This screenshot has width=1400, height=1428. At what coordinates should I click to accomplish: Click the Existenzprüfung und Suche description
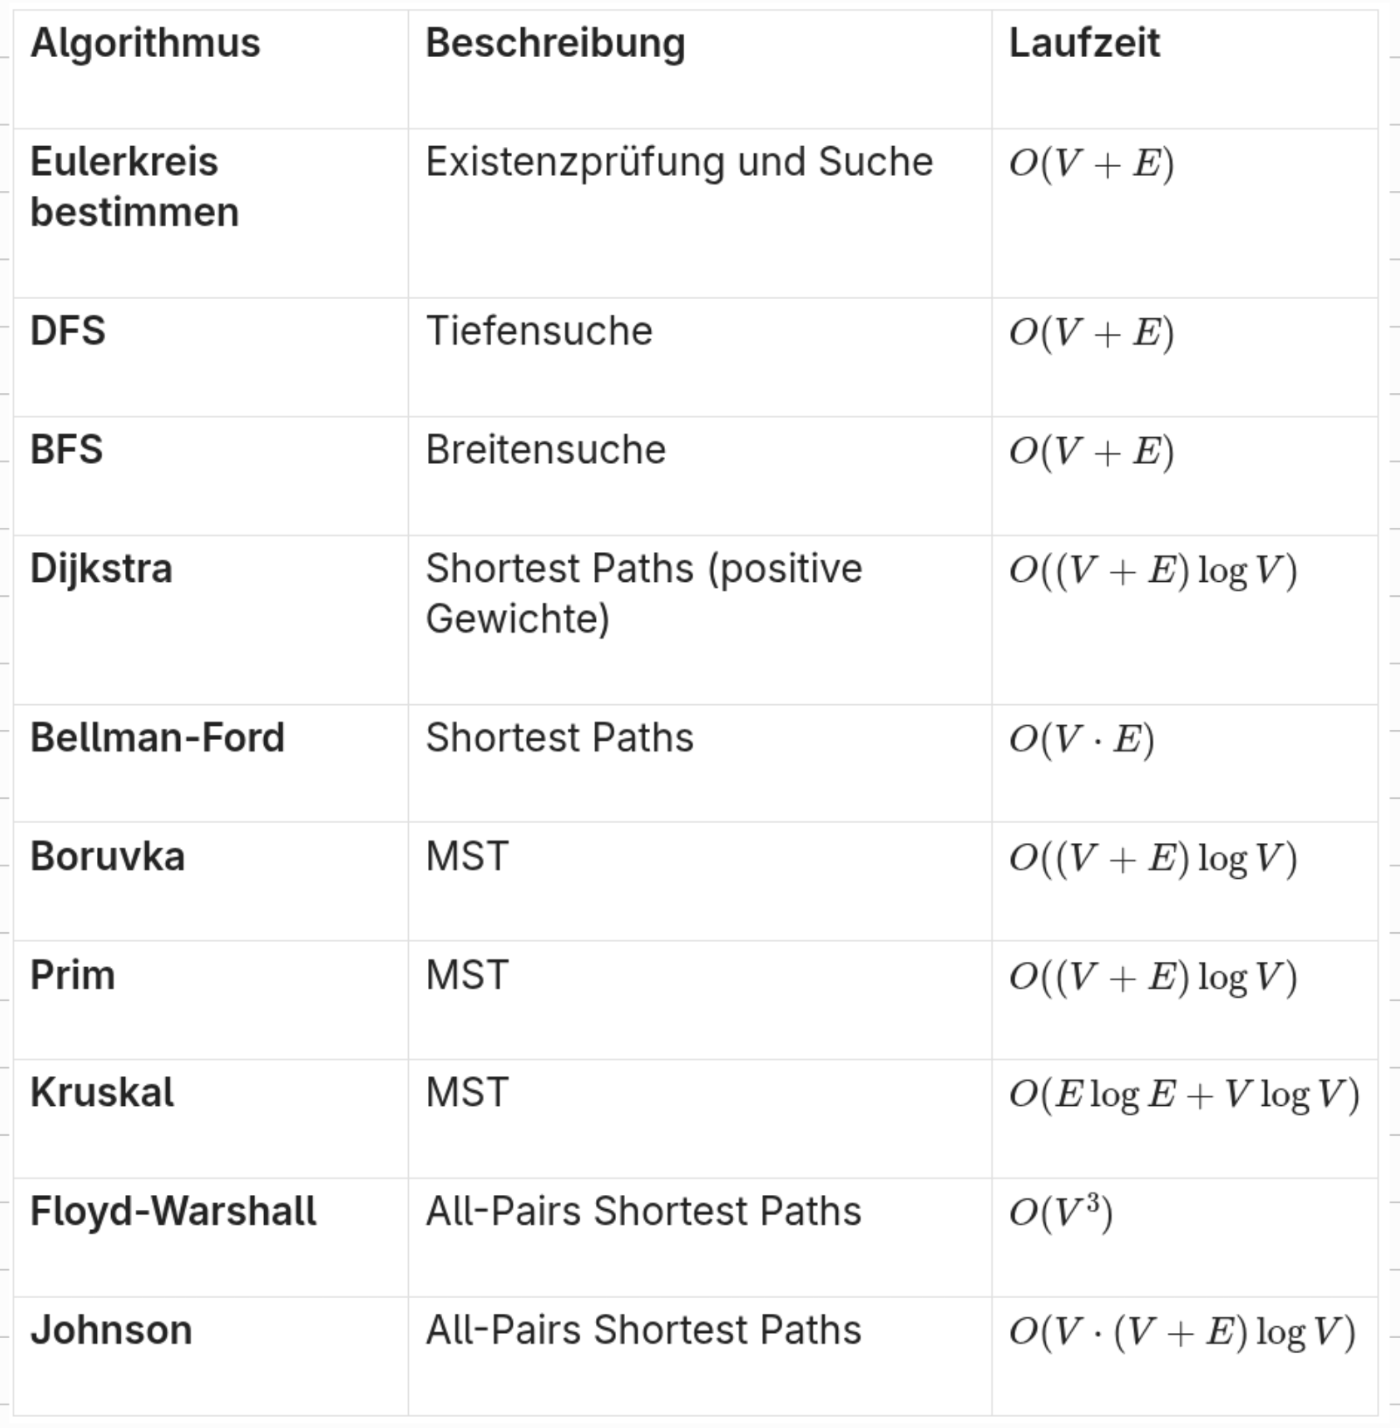tap(679, 163)
